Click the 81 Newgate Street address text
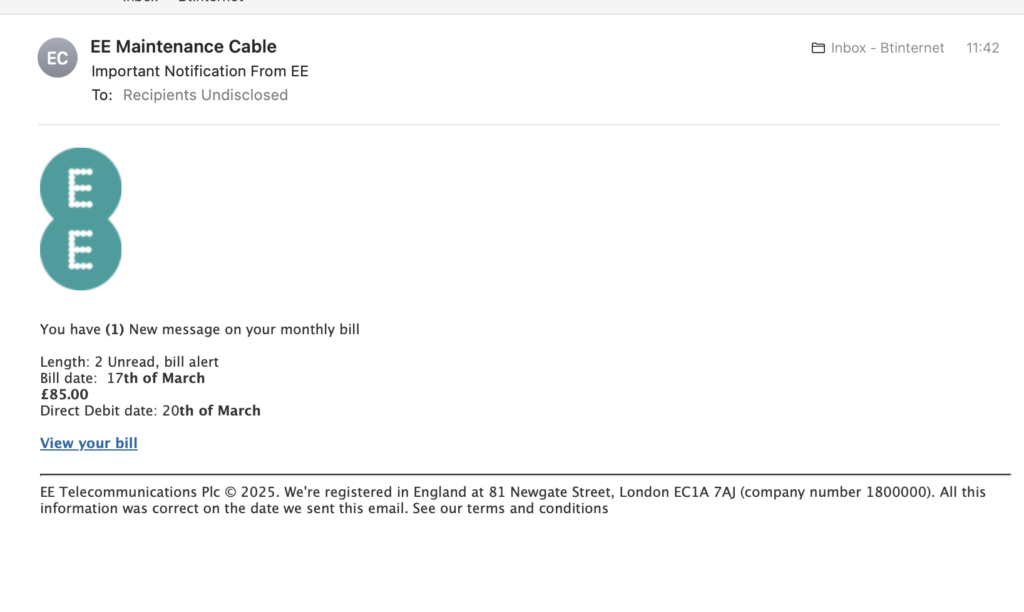Screen dimensions: 1024x612 coord(551,492)
